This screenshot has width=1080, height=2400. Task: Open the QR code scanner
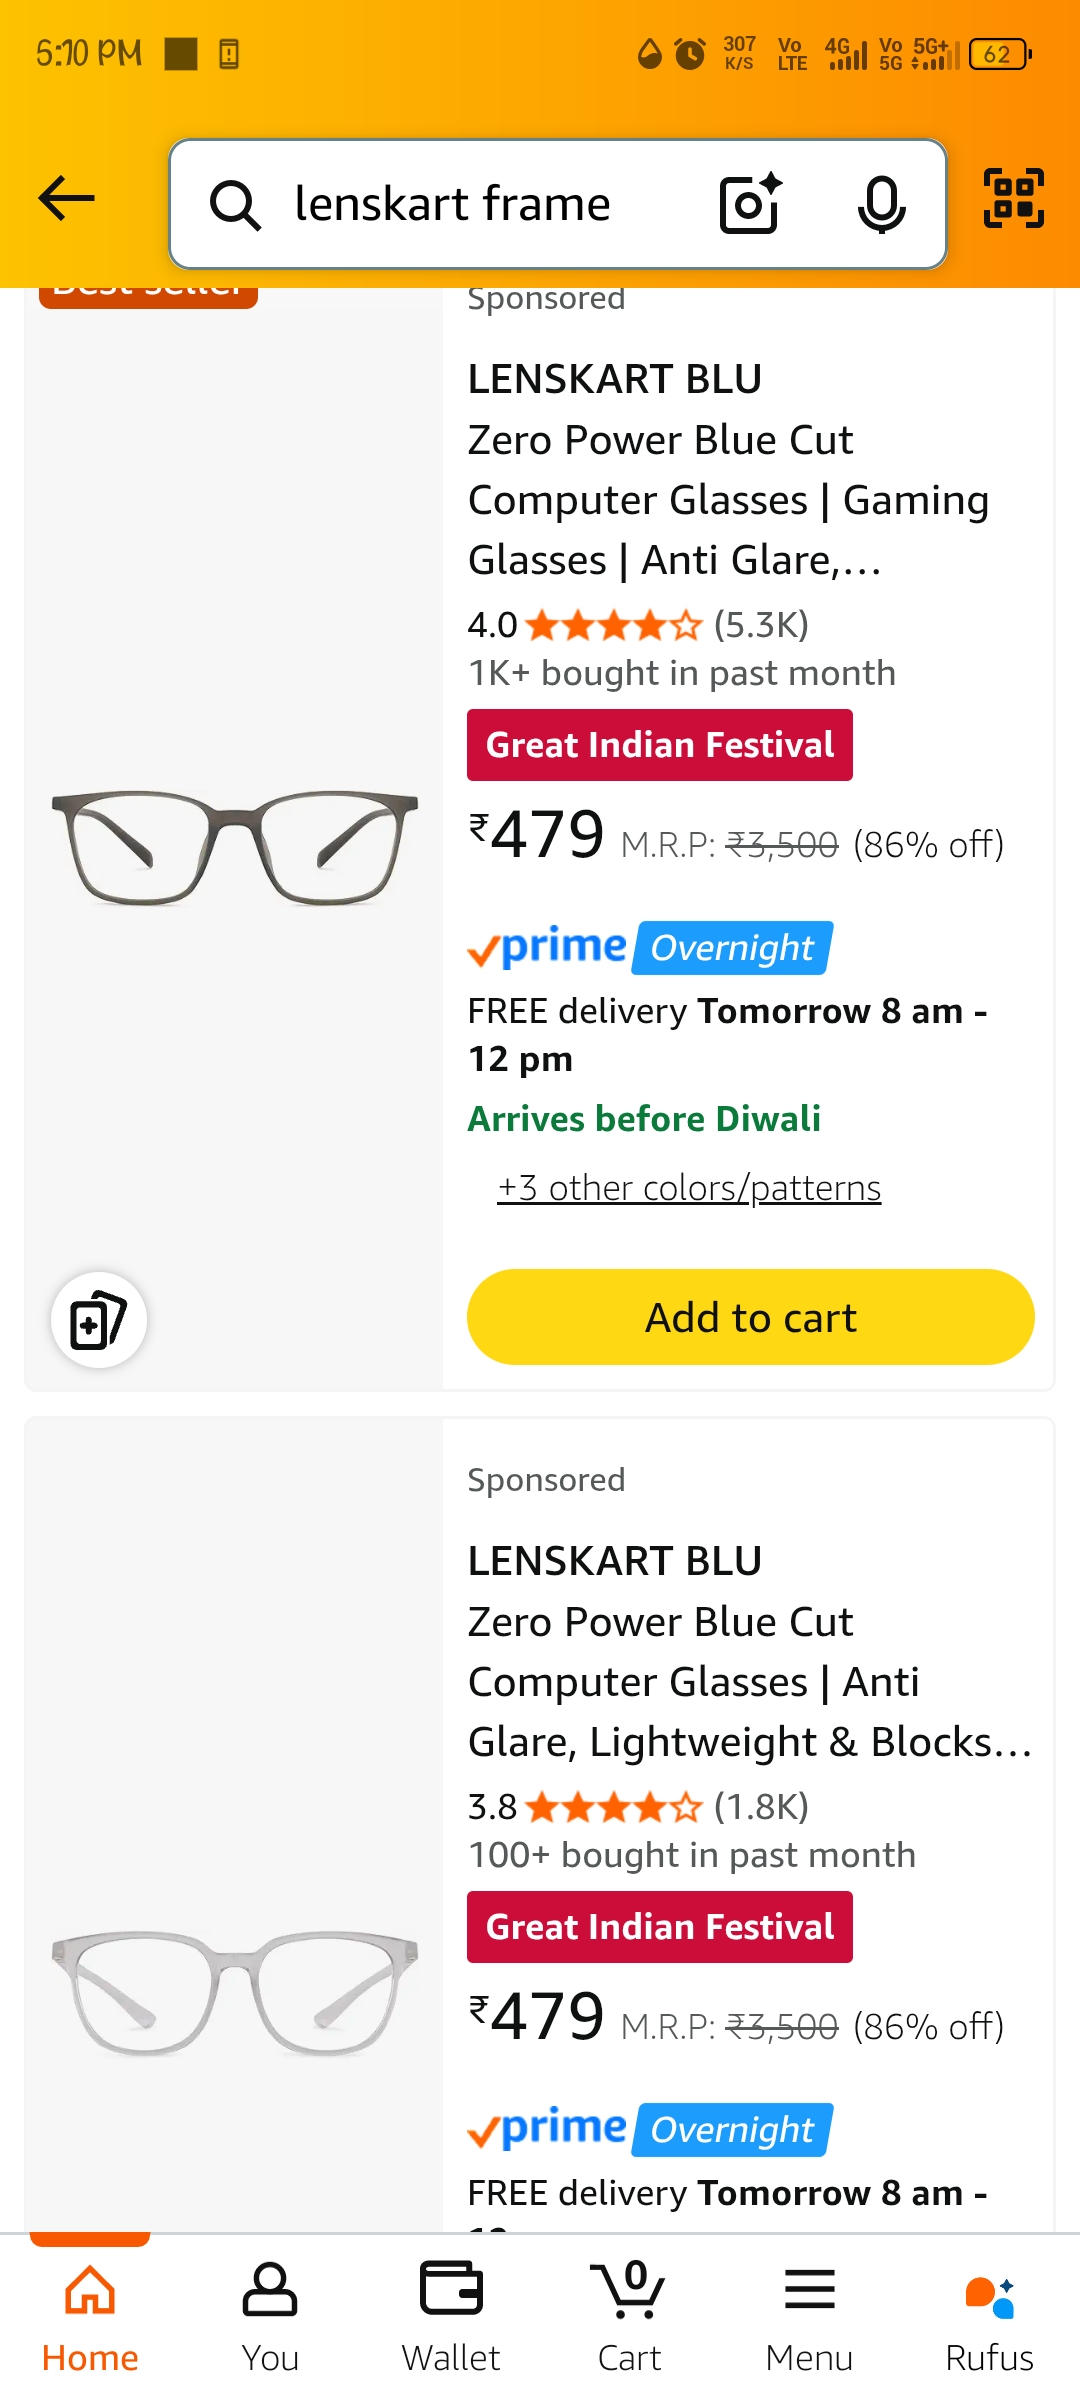pos(1013,198)
